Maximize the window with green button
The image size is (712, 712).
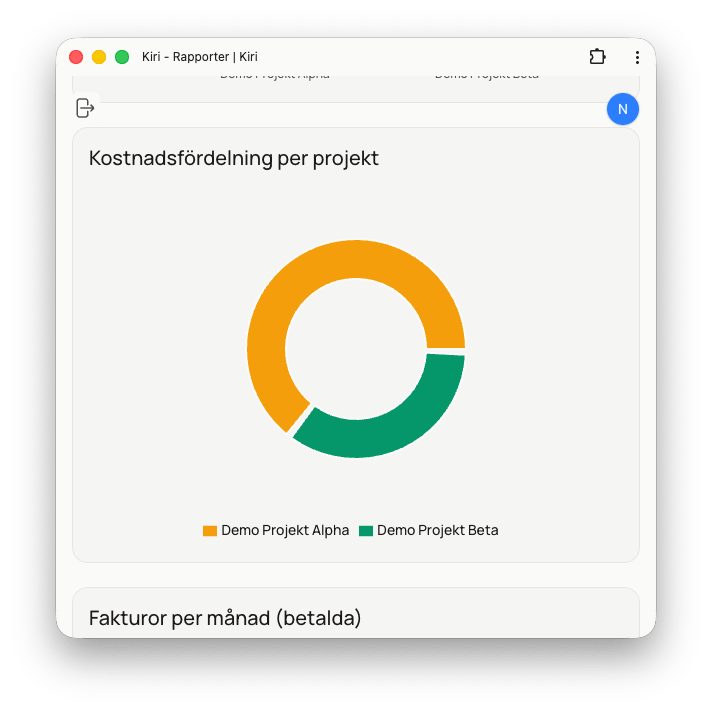tap(122, 57)
